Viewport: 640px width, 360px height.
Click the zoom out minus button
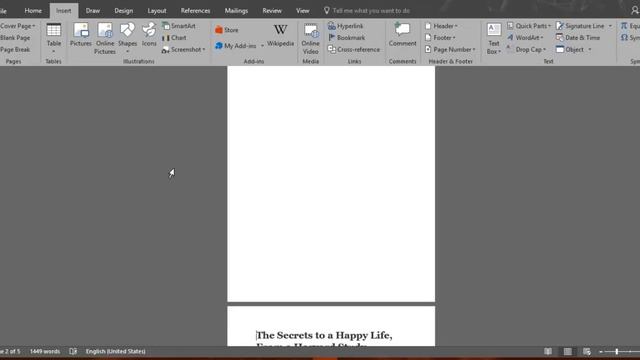[601, 351]
